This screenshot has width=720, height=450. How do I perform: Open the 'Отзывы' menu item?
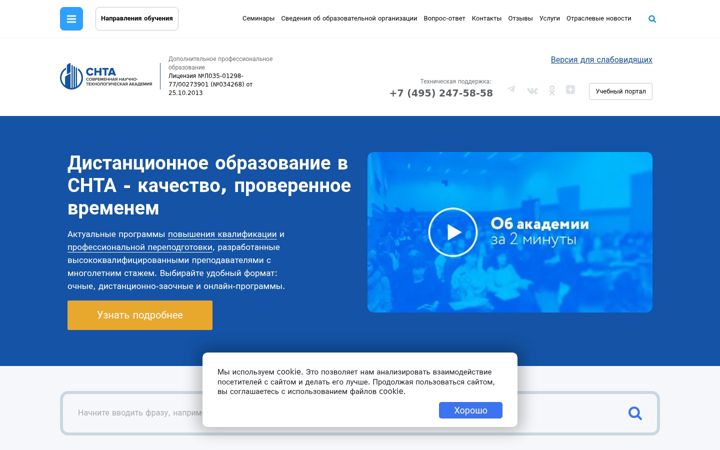(520, 19)
